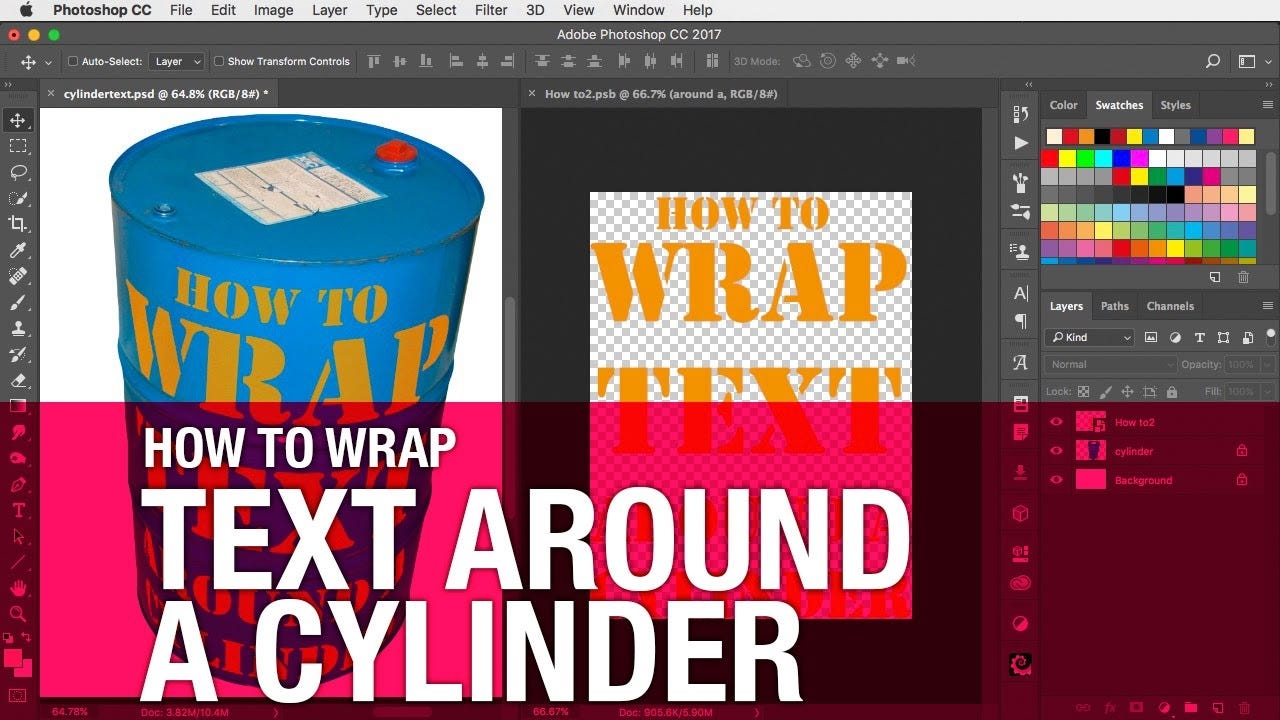Open the layer blend mode dropdown

(1109, 364)
